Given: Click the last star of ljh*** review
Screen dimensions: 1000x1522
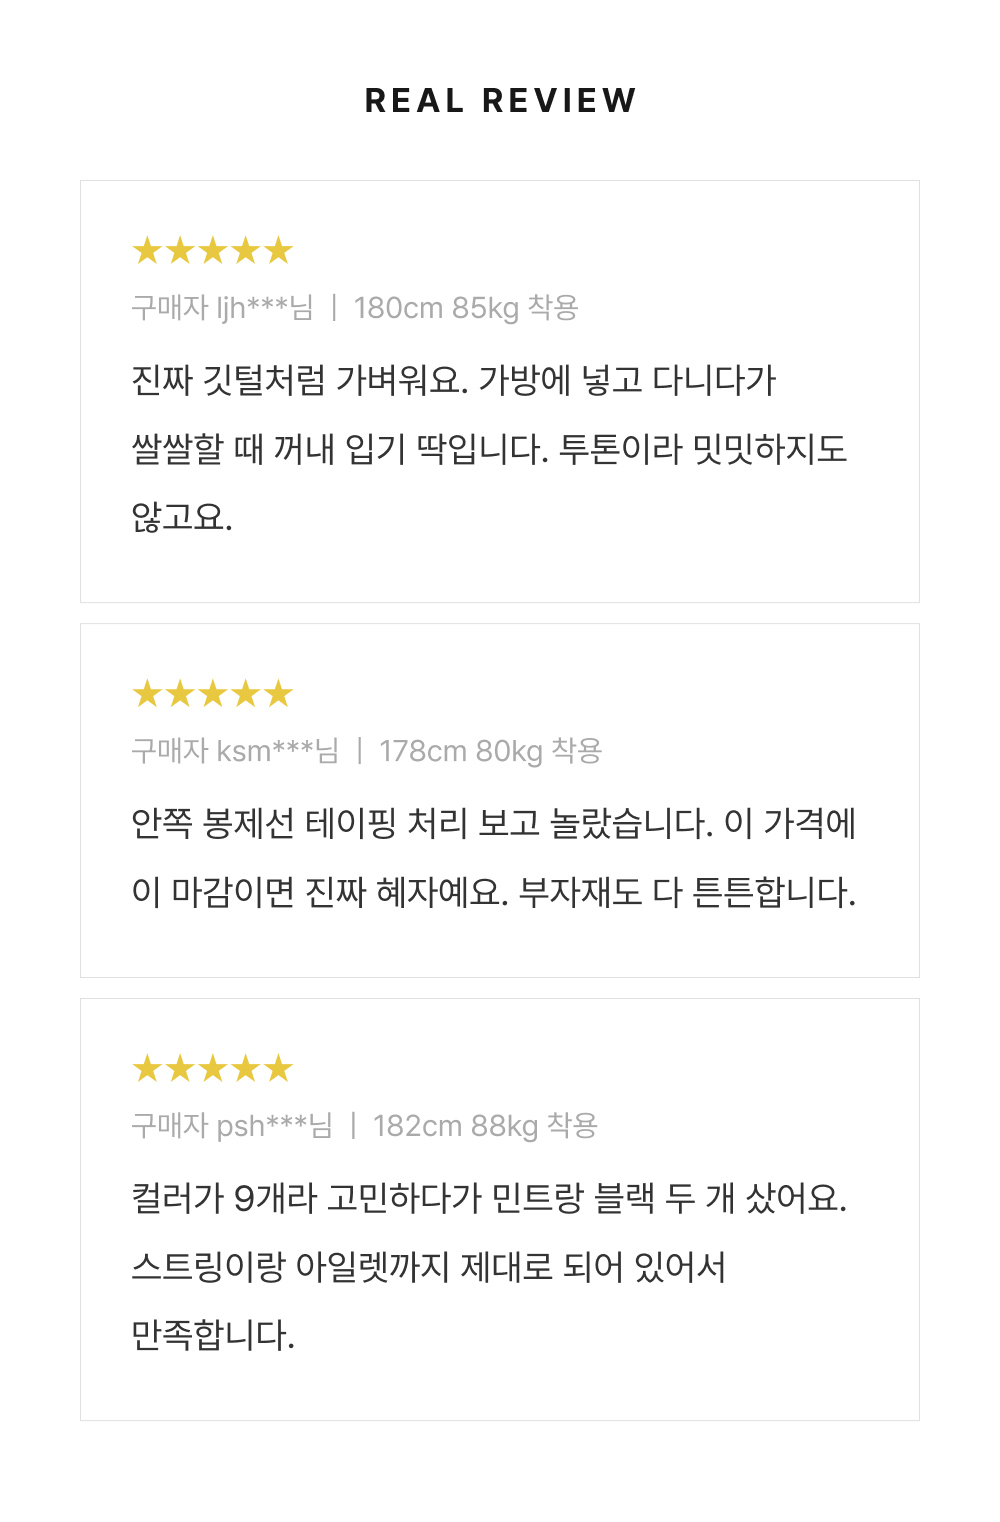Looking at the screenshot, I should tap(278, 250).
